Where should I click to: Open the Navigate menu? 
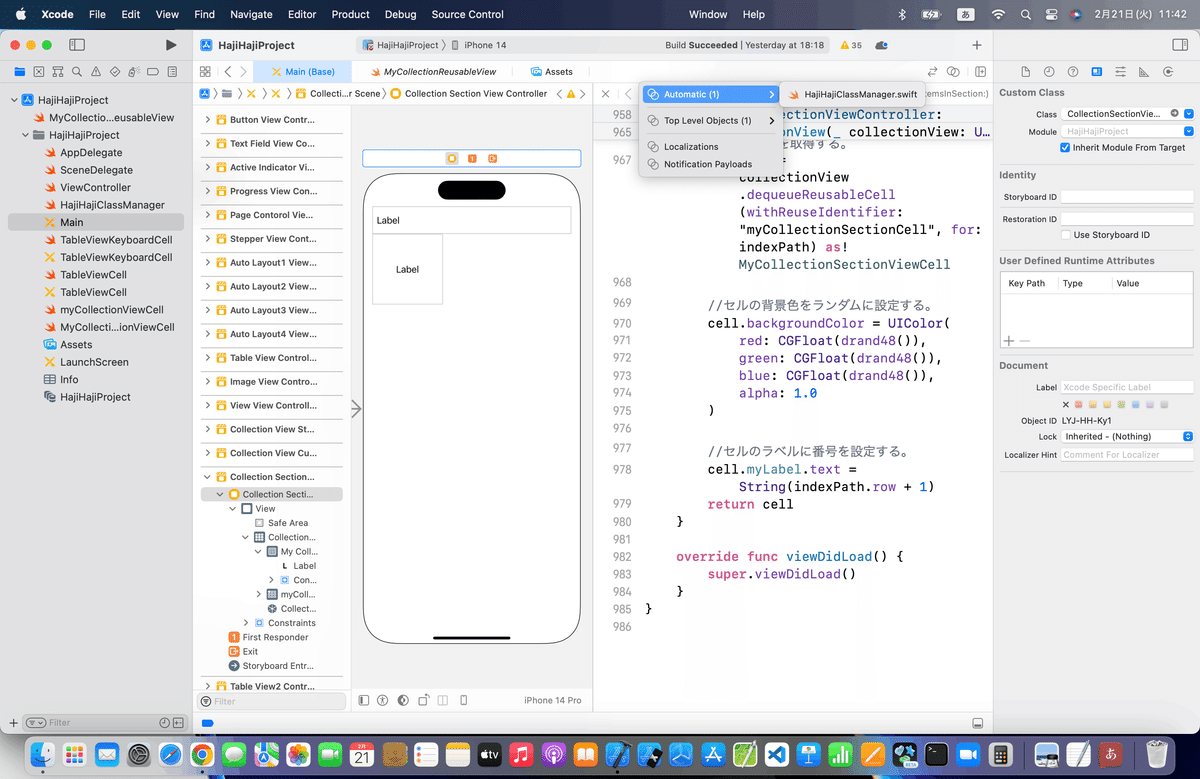(251, 14)
